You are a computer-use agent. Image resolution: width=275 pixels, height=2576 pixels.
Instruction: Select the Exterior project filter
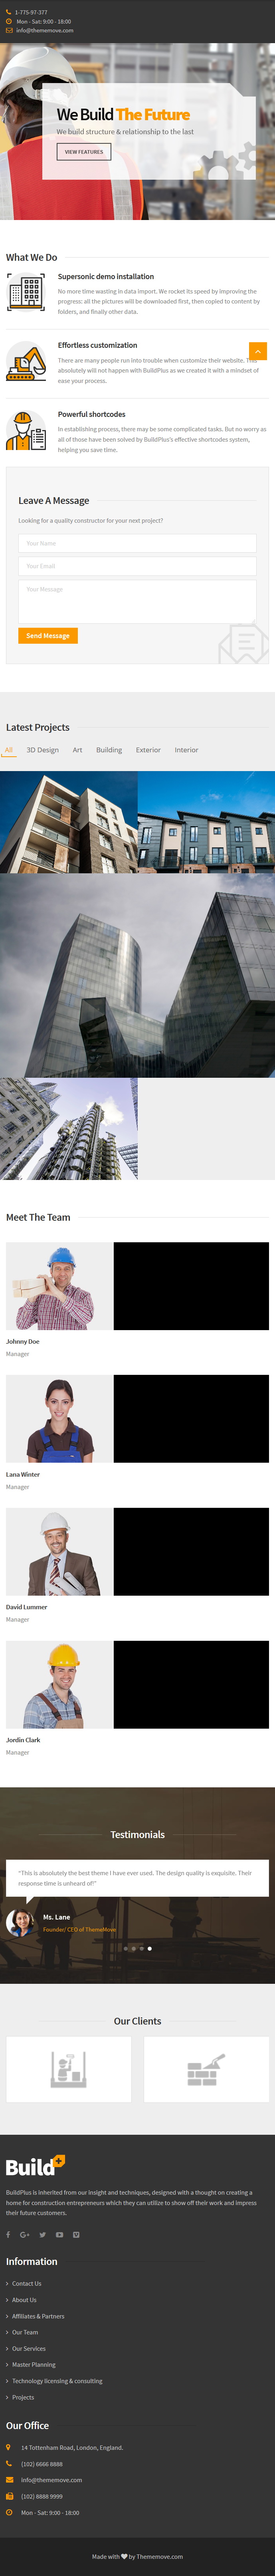148,749
